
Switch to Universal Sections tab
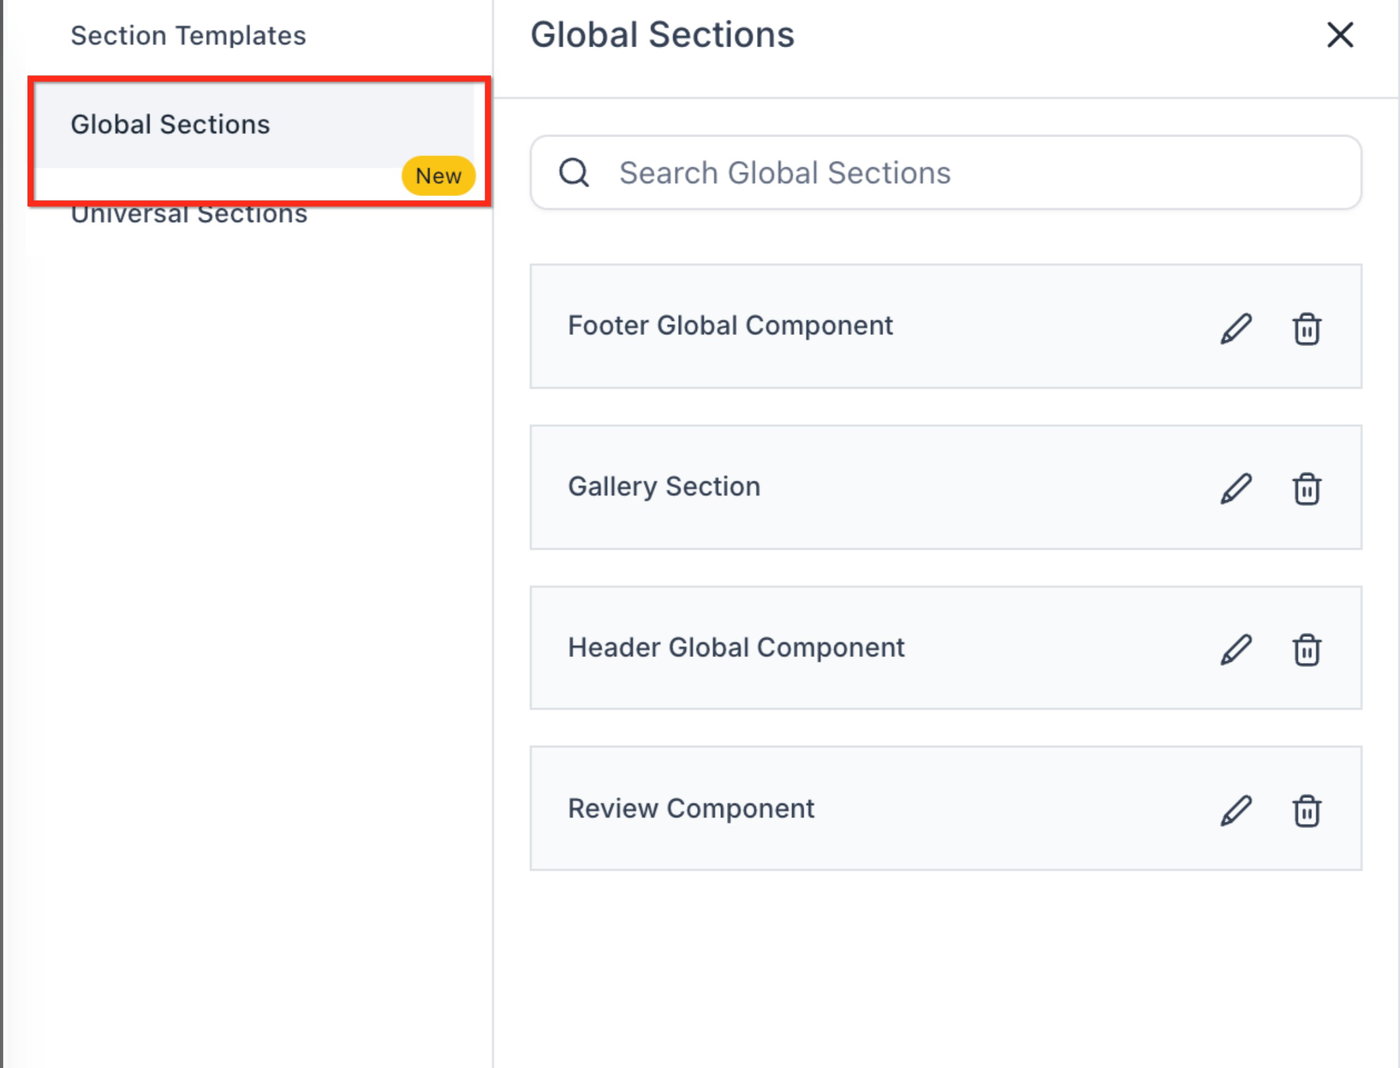[189, 216]
